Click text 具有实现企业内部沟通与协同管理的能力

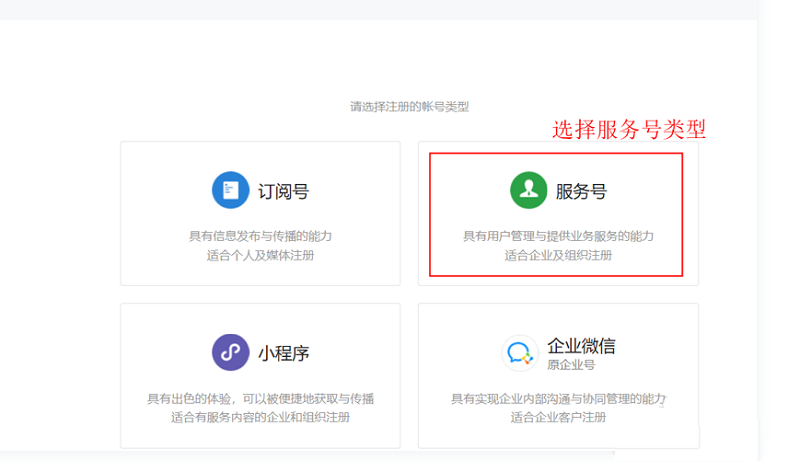559,399
